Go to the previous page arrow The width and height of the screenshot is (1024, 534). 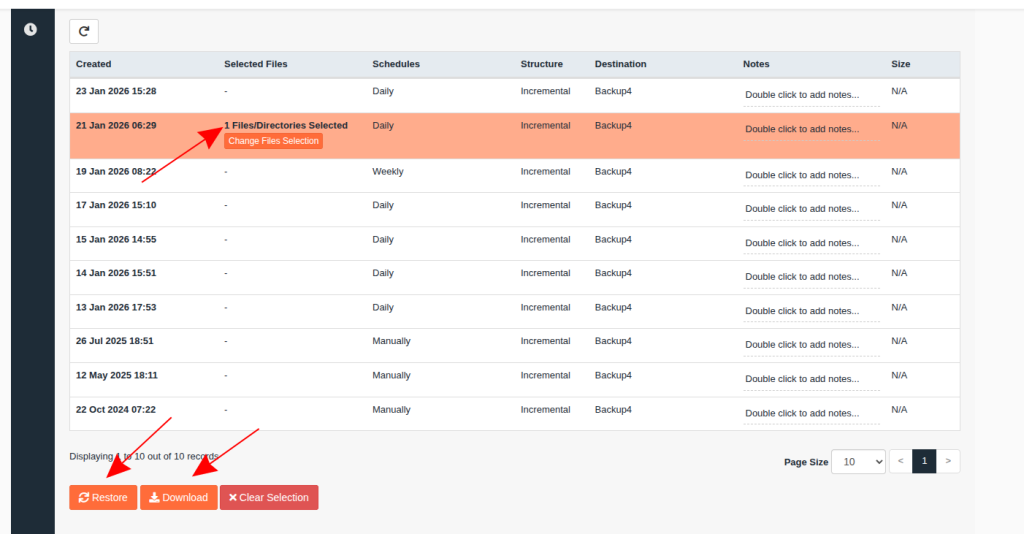pyautogui.click(x=900, y=461)
